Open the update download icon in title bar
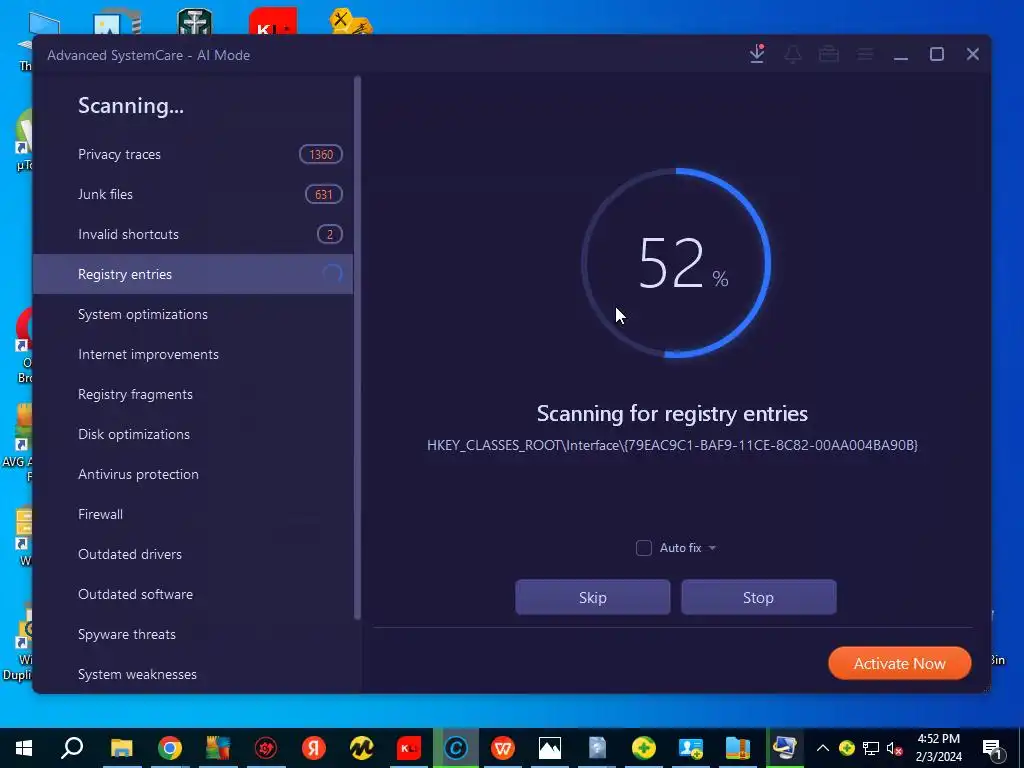Viewport: 1024px width, 768px height. click(x=757, y=54)
